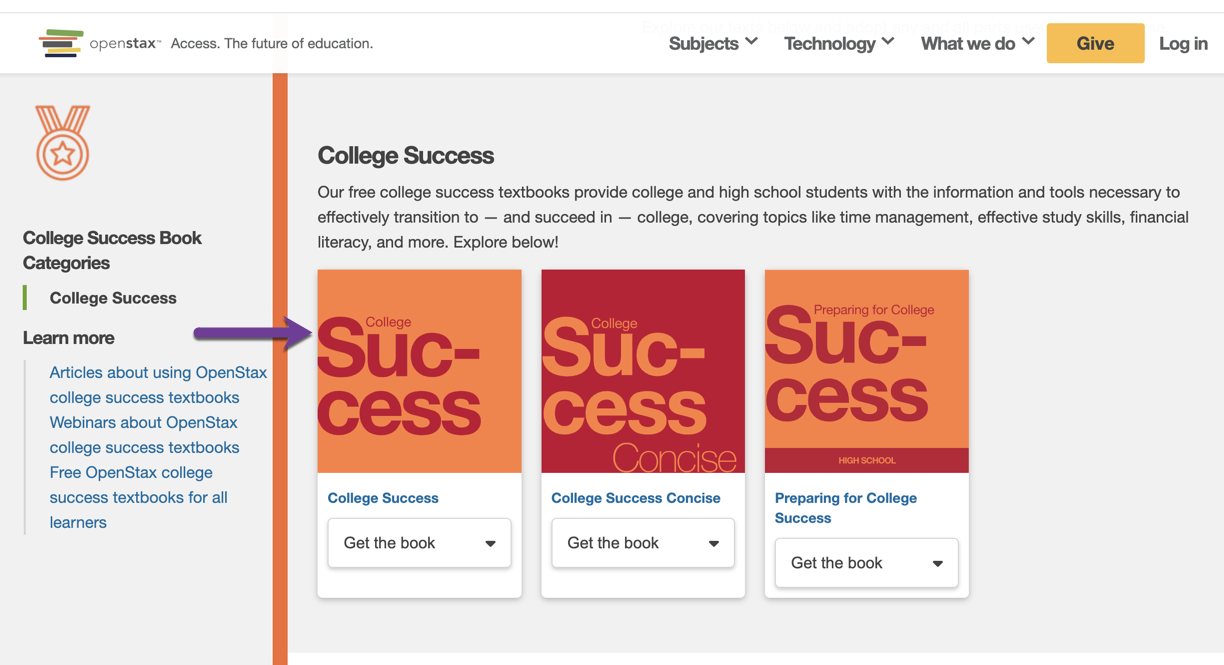Image resolution: width=1224 pixels, height=665 pixels.
Task: Open the Get the book dropdown for College Success Concise
Action: point(642,542)
